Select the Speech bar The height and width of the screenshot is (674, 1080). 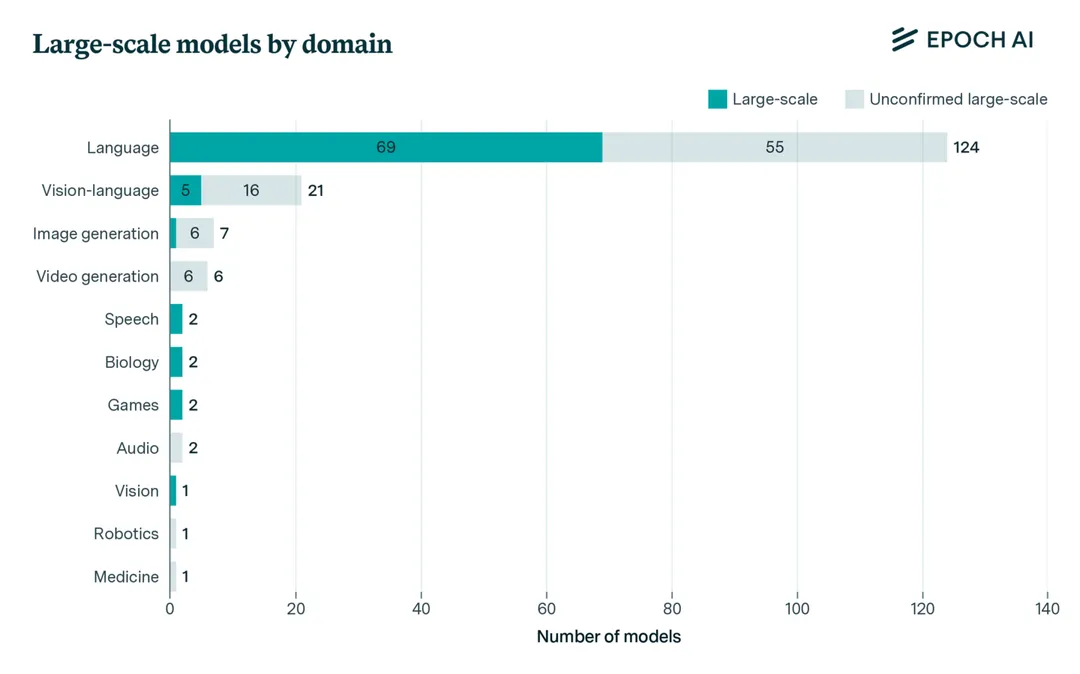coord(176,319)
